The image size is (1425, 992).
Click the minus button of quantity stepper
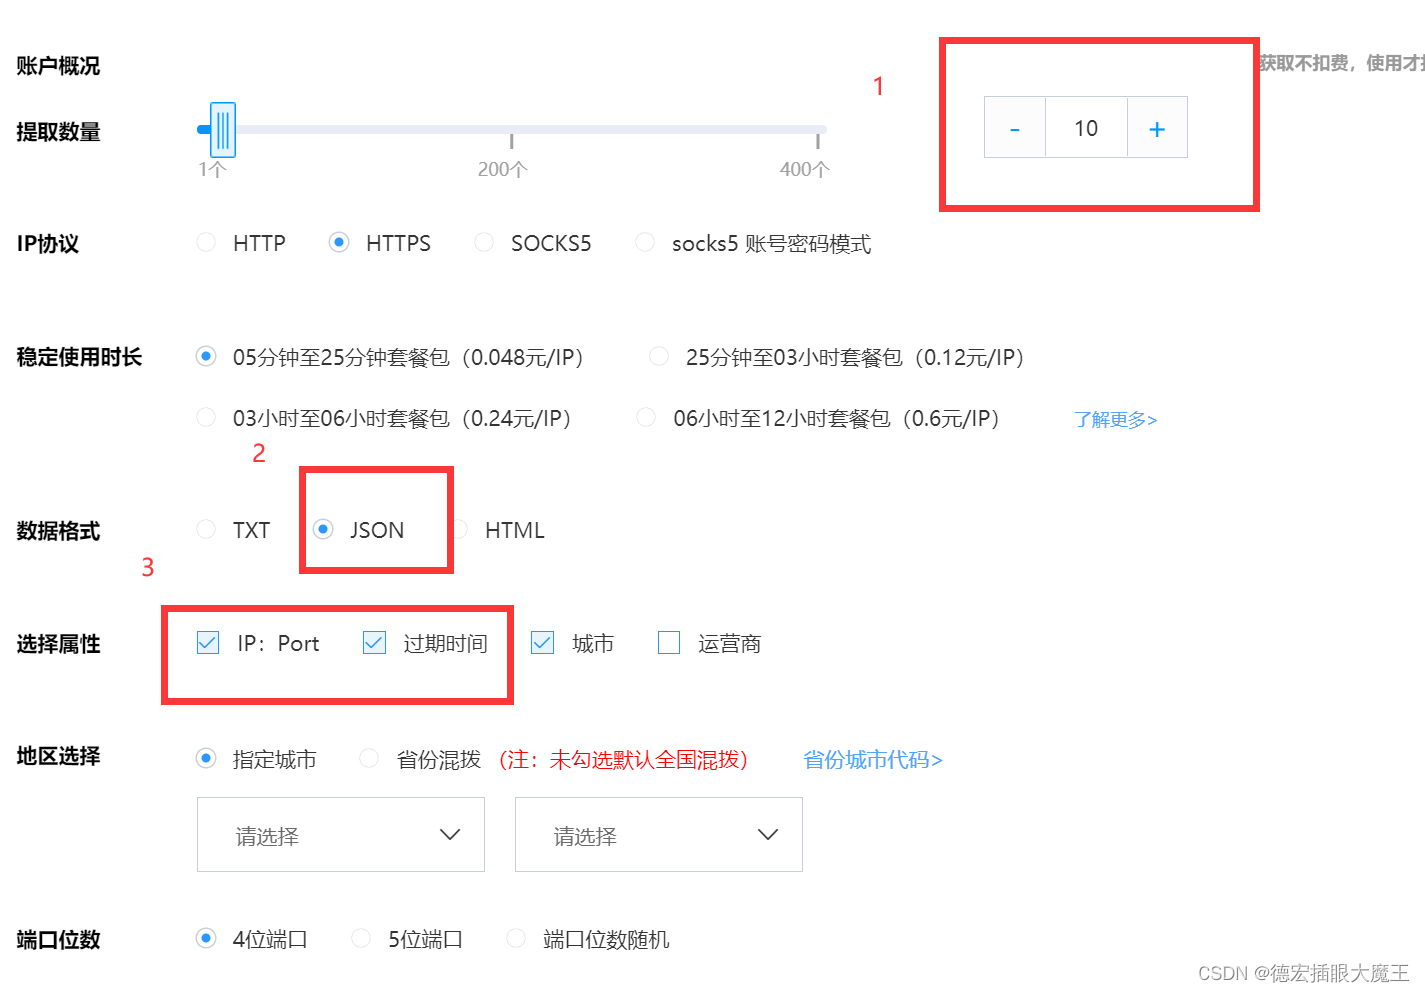[1015, 128]
